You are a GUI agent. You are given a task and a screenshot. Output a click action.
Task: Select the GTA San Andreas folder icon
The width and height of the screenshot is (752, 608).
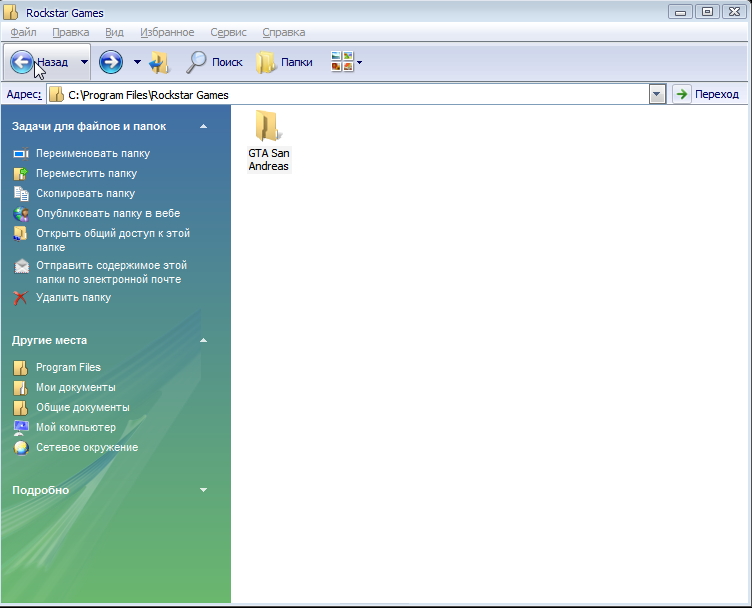point(268,126)
